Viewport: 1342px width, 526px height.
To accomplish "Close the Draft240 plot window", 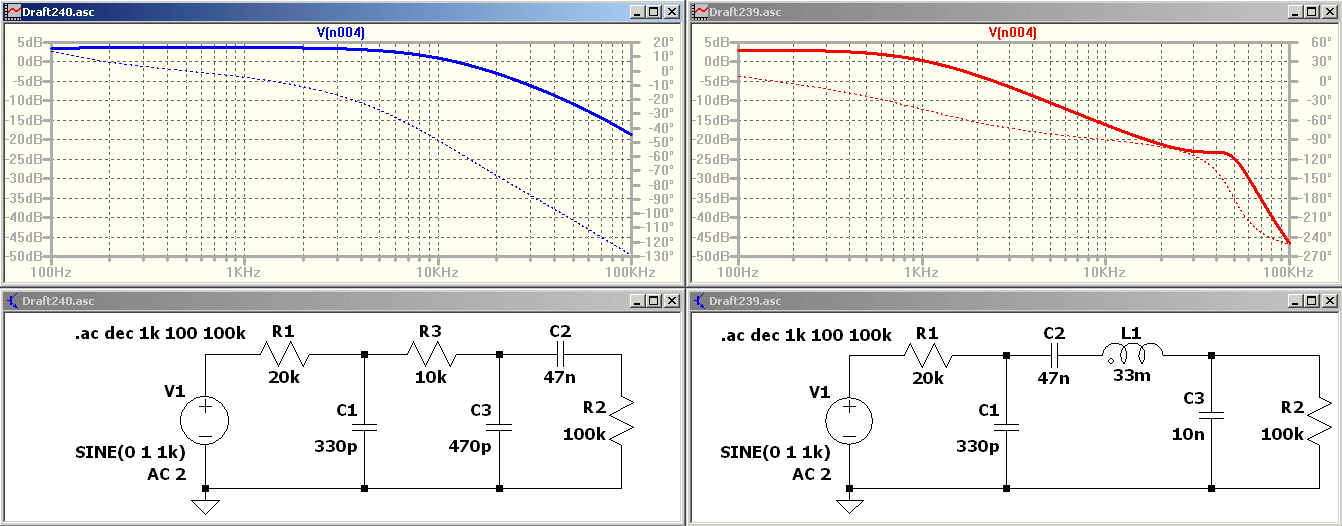I will (672, 11).
